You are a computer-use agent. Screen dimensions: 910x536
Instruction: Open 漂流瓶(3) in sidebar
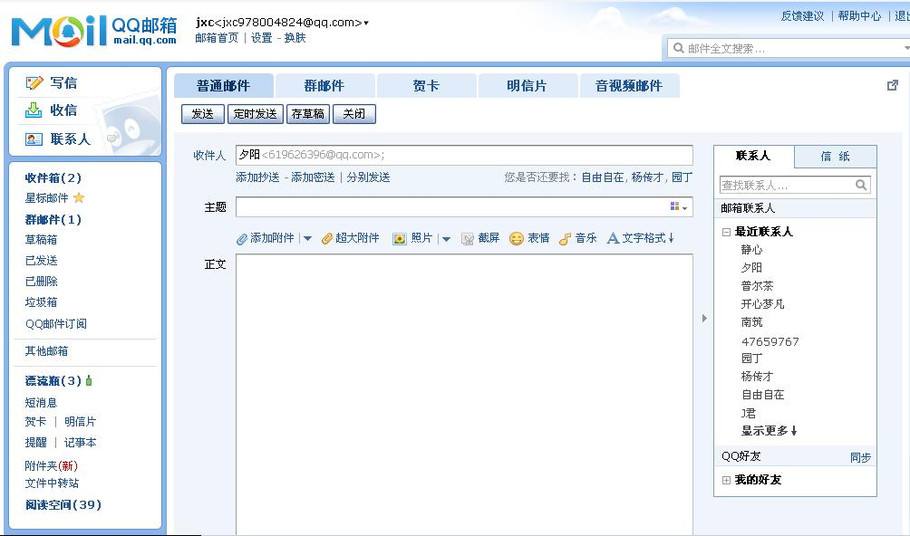[x=53, y=381]
